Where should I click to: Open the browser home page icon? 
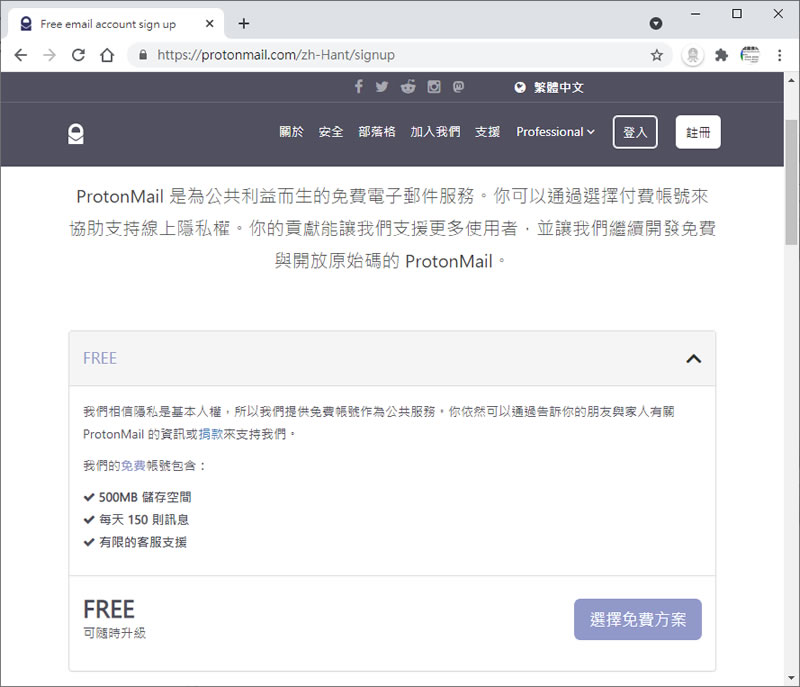[x=107, y=55]
